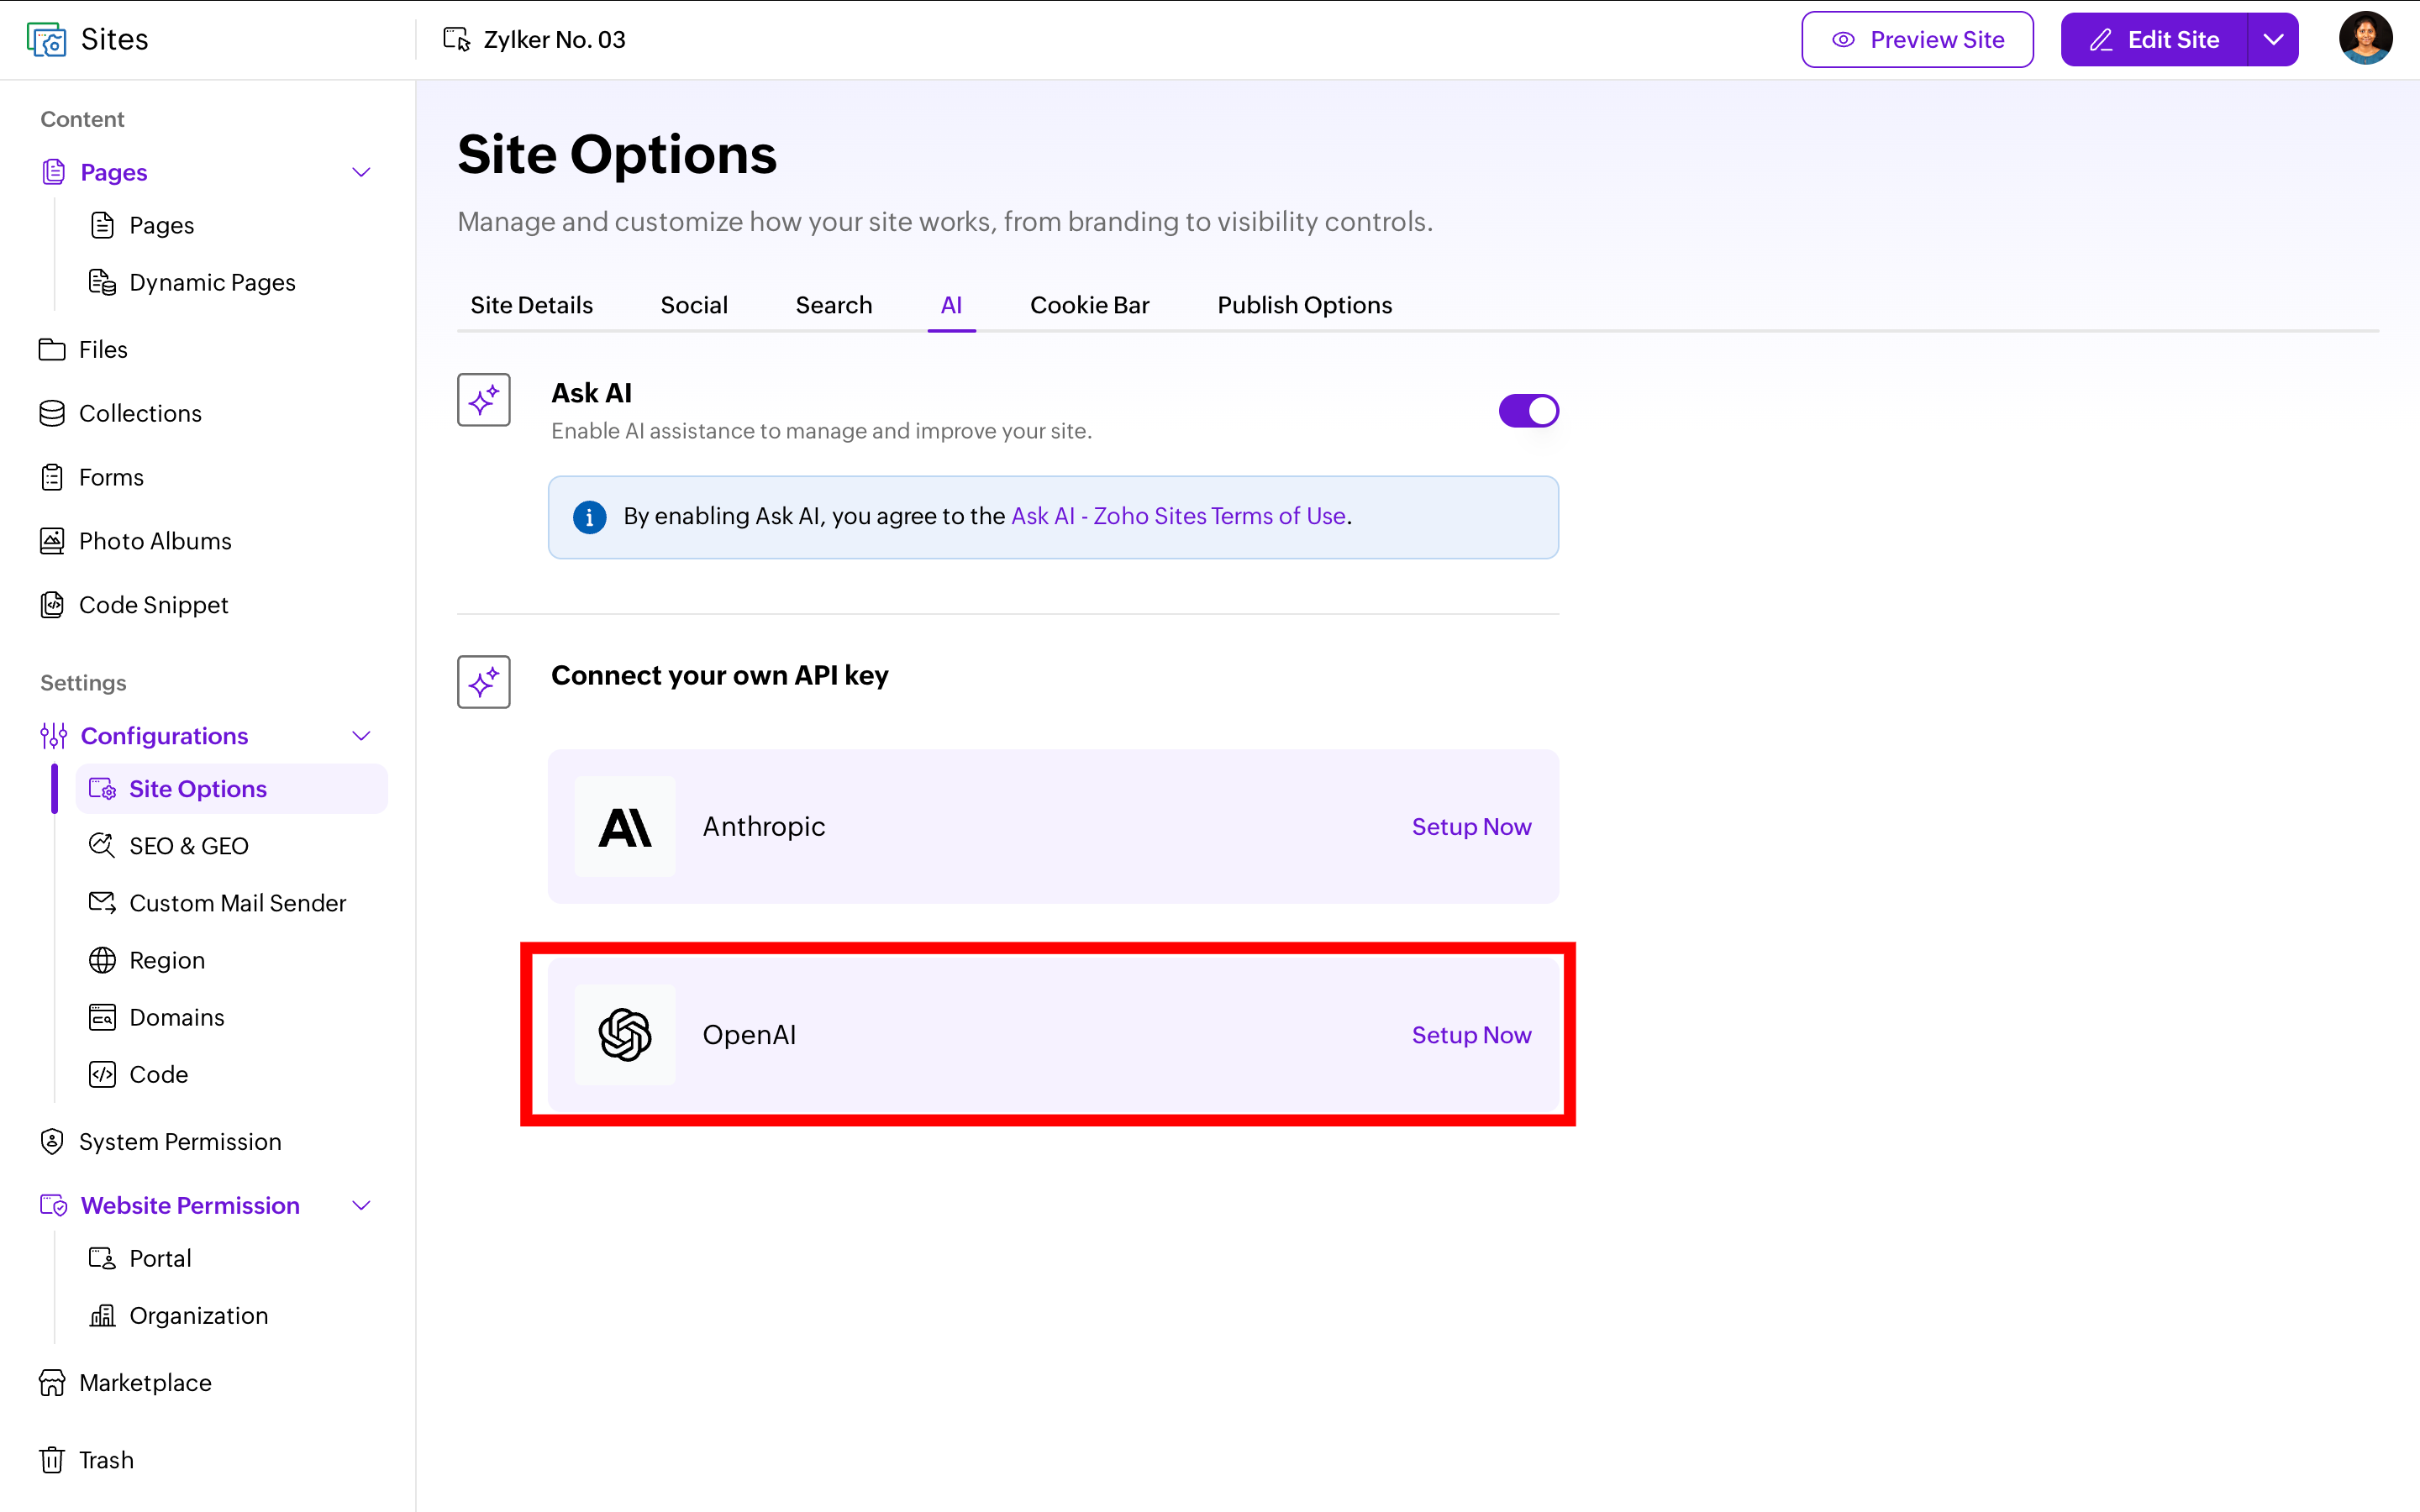2420x1512 pixels.
Task: Switch to the Cookie Bar tab
Action: point(1090,305)
